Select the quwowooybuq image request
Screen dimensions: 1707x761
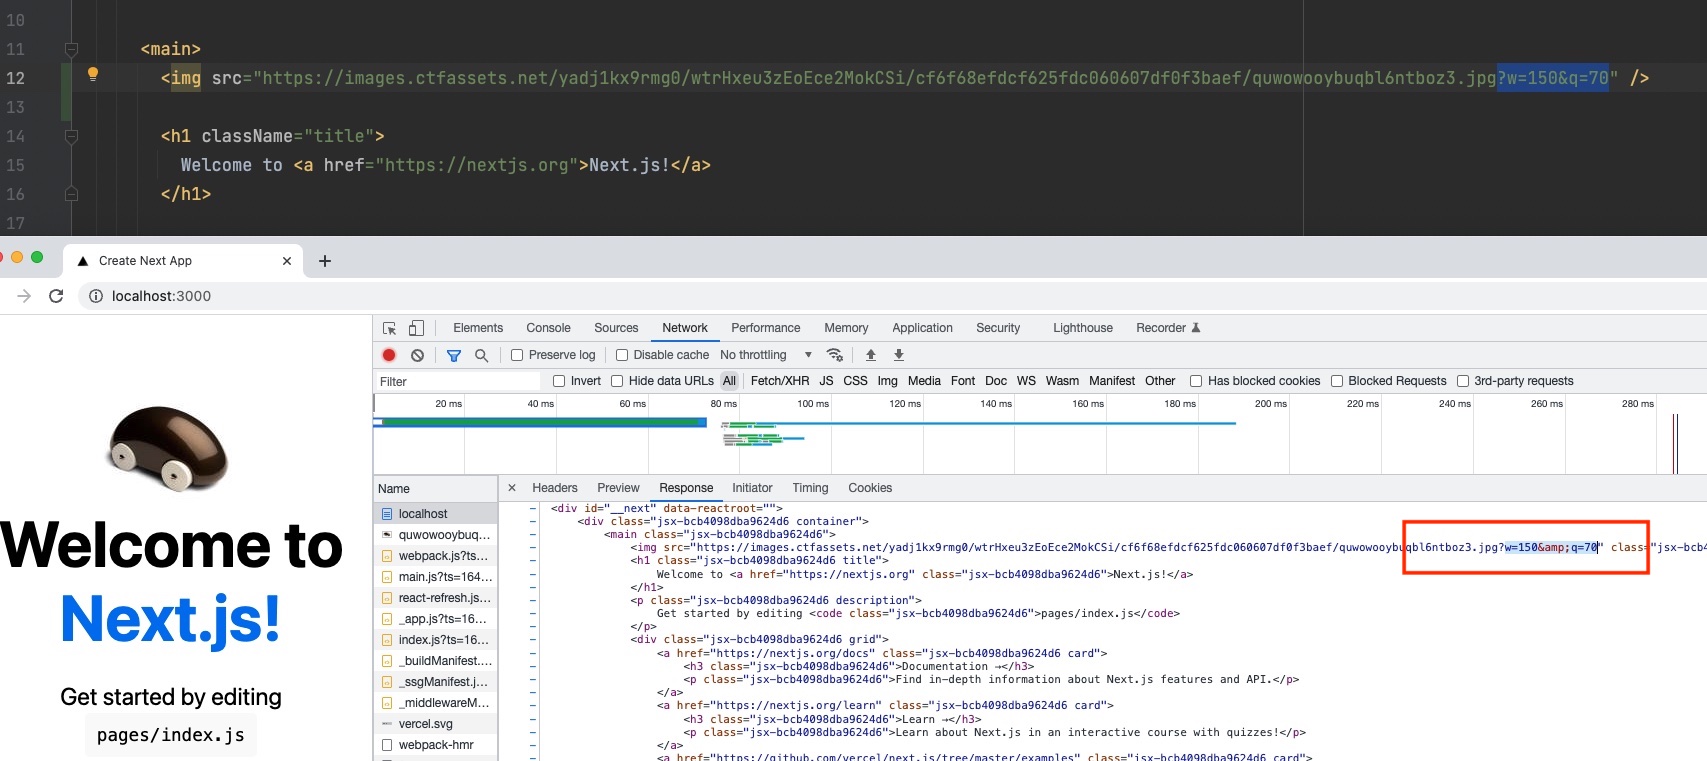coord(436,535)
